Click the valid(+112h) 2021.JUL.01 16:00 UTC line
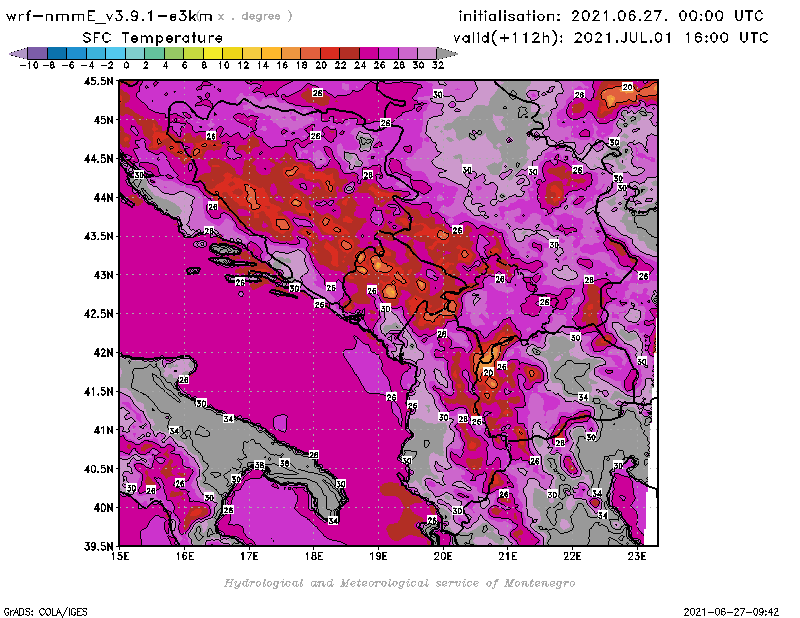 pos(611,38)
